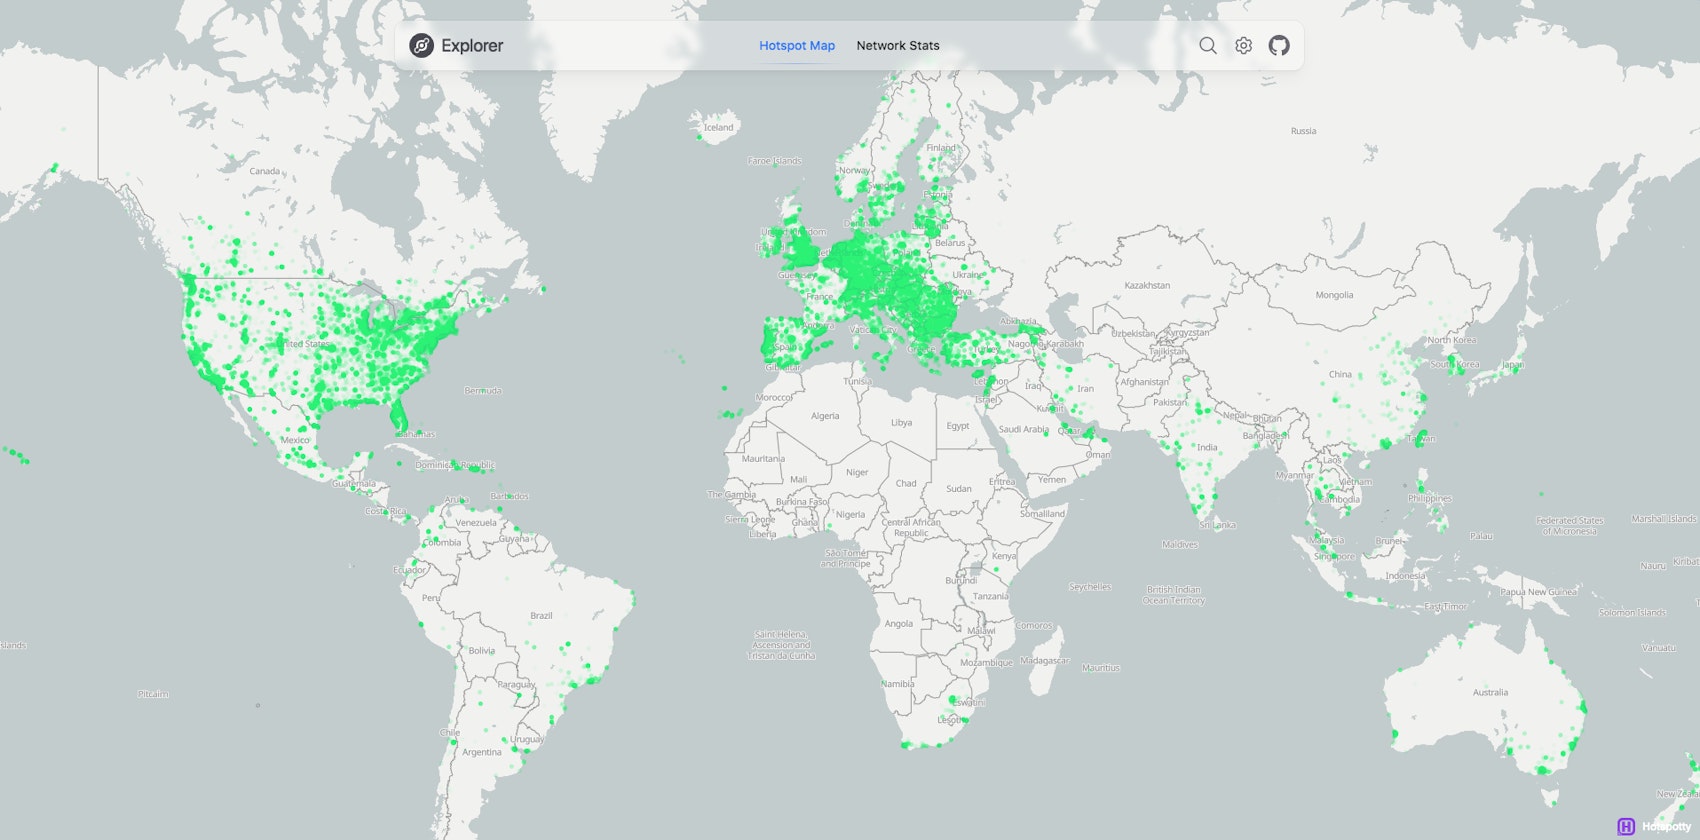Click the Helium Explorer logo icon
Viewport: 1700px width, 840px height.
[422, 45]
